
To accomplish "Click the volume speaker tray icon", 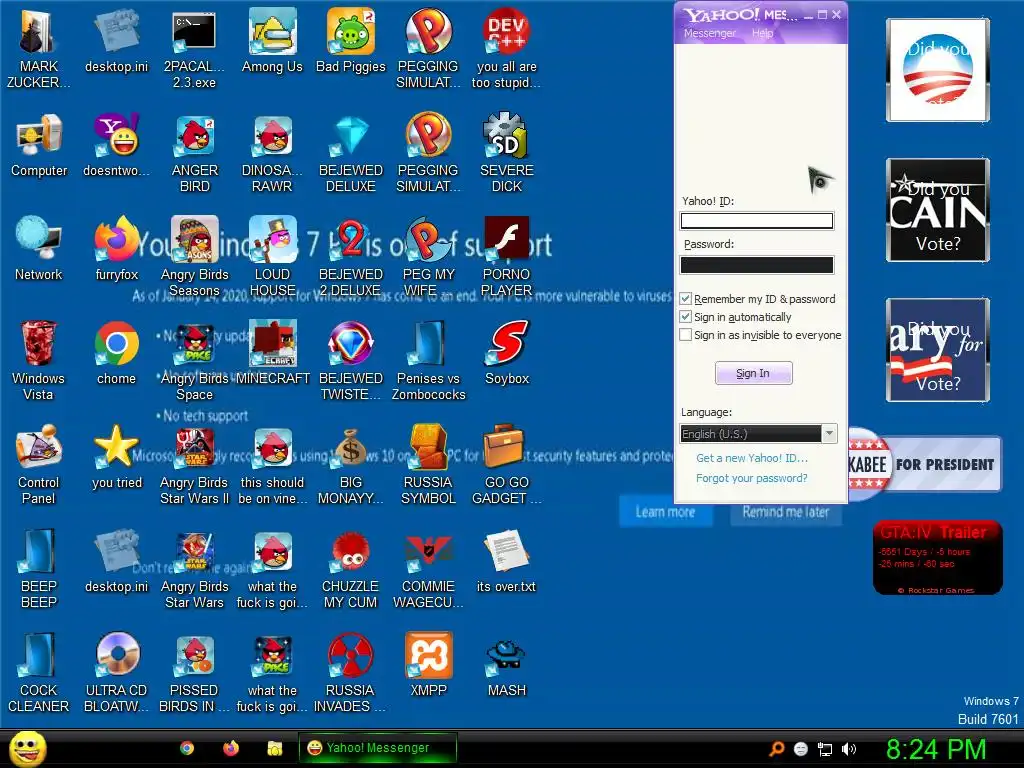I will 849,749.
